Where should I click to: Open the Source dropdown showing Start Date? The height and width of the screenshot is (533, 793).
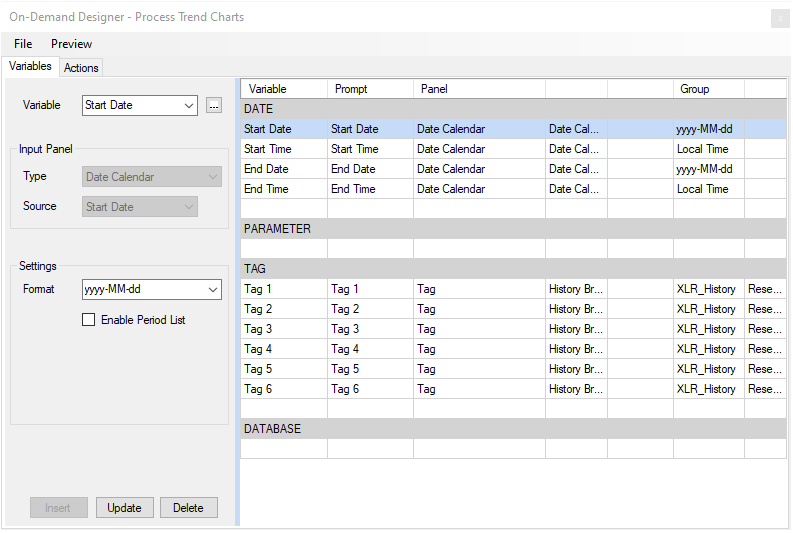(x=140, y=207)
